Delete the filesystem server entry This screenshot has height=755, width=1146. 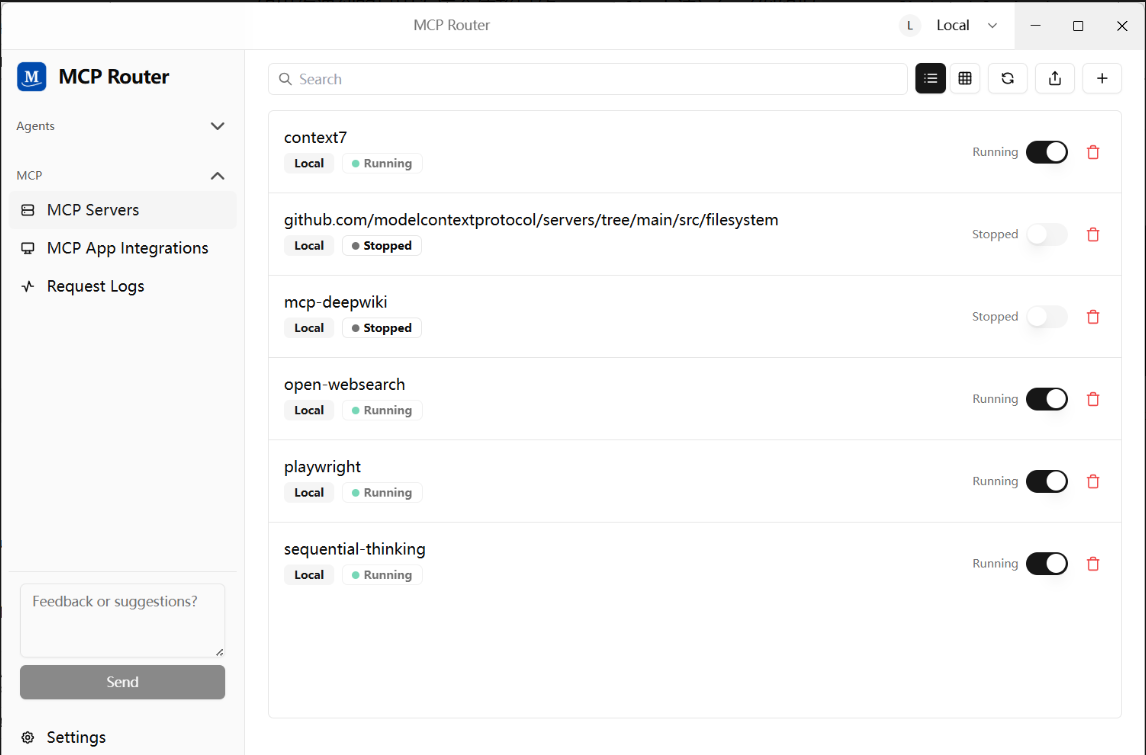click(x=1093, y=235)
